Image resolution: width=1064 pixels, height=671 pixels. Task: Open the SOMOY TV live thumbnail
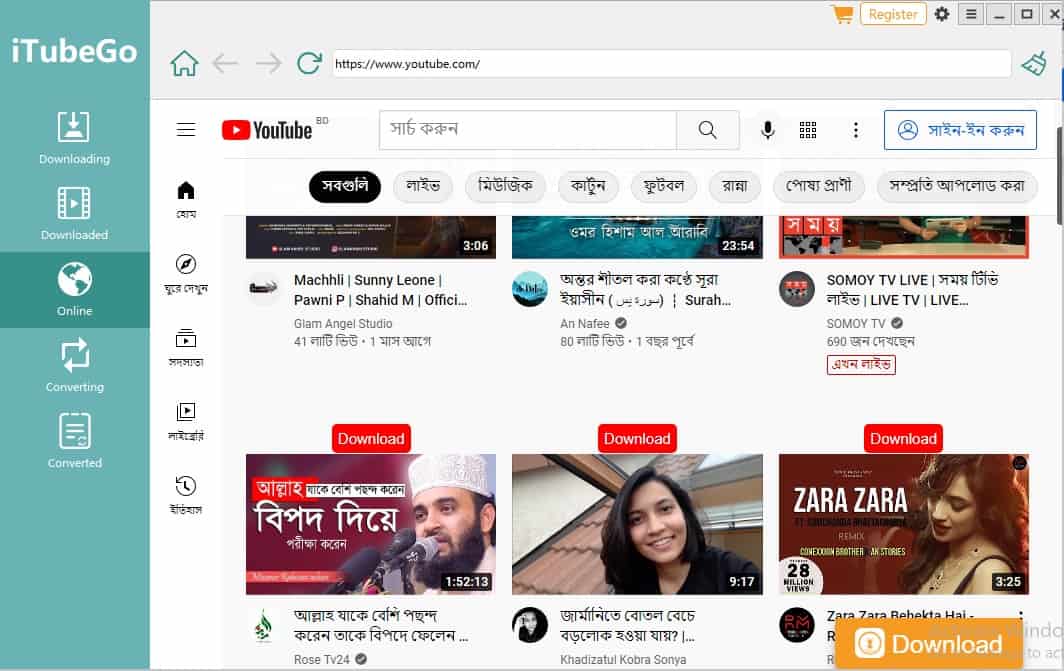[x=904, y=237]
